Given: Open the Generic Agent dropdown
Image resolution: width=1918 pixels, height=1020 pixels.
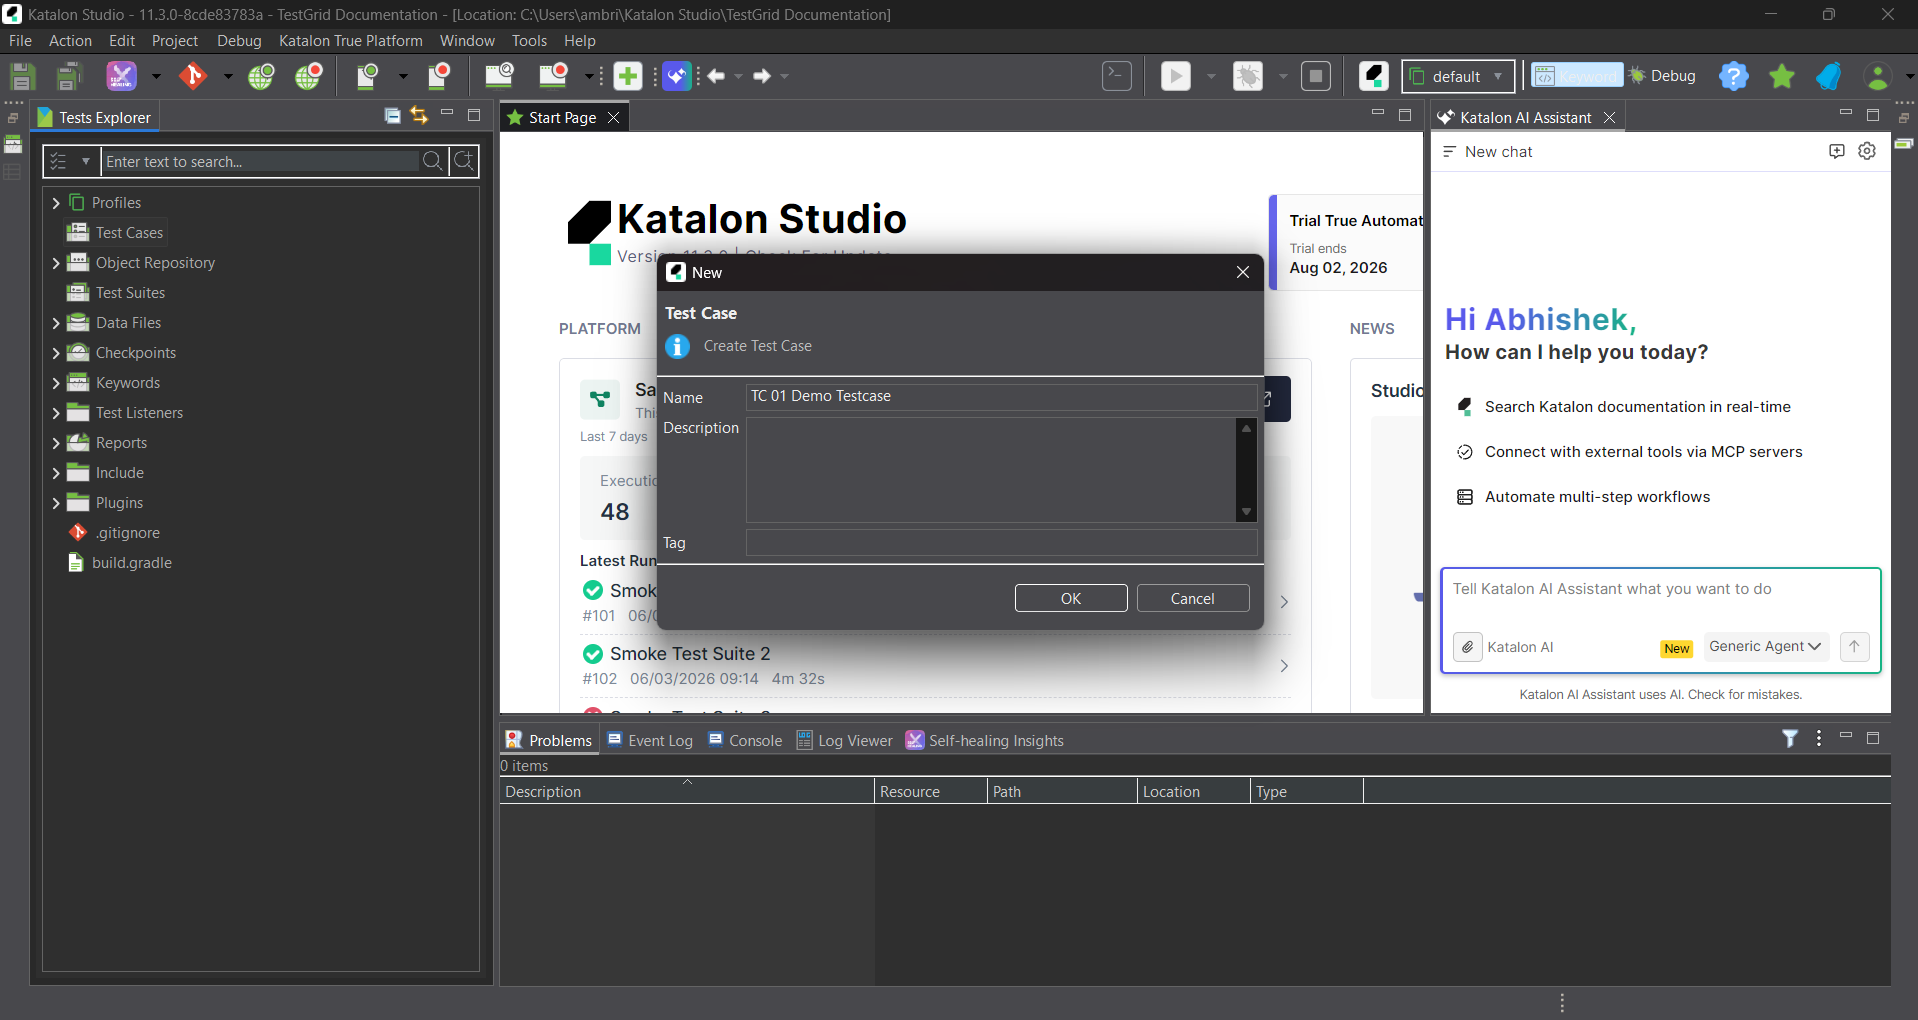Looking at the screenshot, I should pos(1765,646).
